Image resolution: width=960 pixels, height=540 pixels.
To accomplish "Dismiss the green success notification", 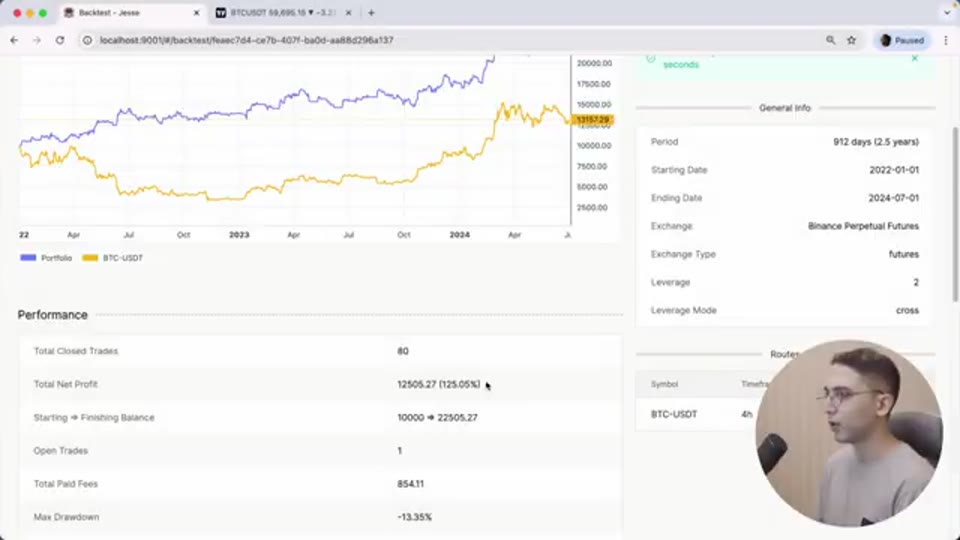I will tap(915, 58).
